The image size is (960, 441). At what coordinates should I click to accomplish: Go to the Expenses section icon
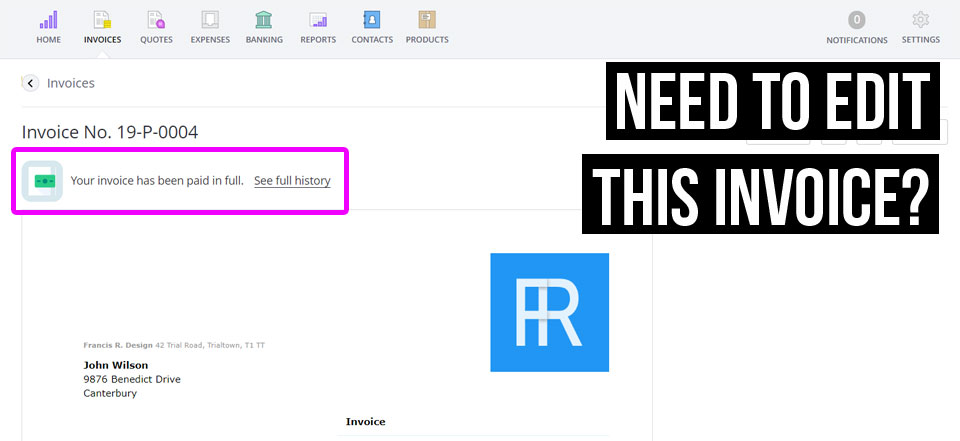(x=210, y=20)
